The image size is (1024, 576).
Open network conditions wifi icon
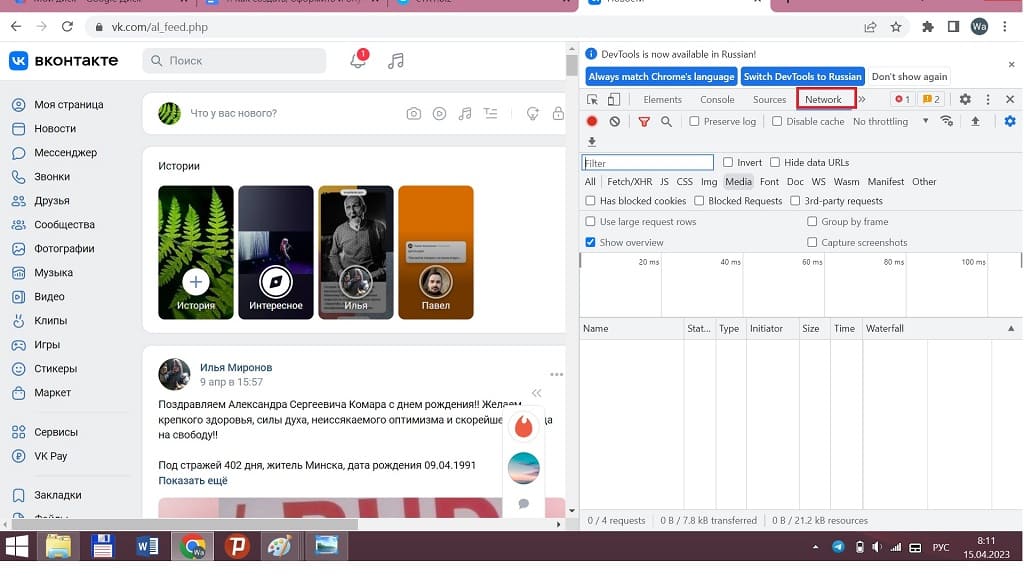[x=946, y=121]
